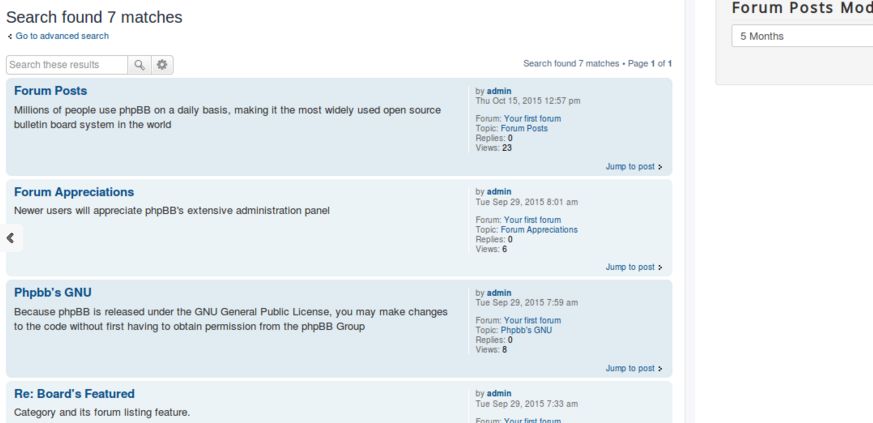Open Topic link 'Forum Appreciations'
873x423 pixels.
[539, 230]
